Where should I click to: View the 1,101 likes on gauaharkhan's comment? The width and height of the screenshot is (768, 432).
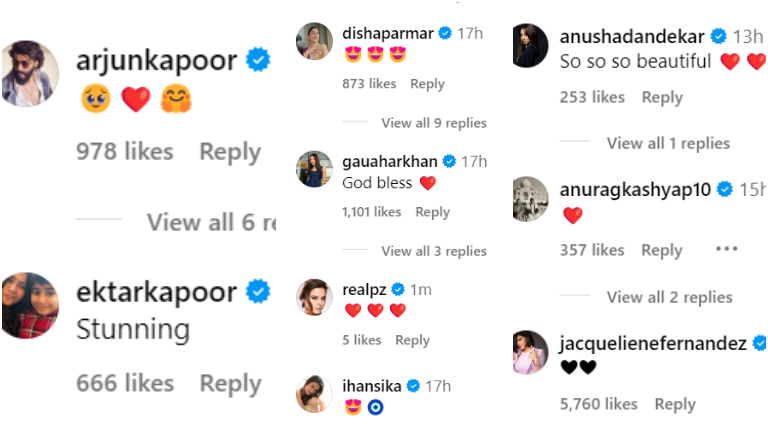pyautogui.click(x=371, y=212)
